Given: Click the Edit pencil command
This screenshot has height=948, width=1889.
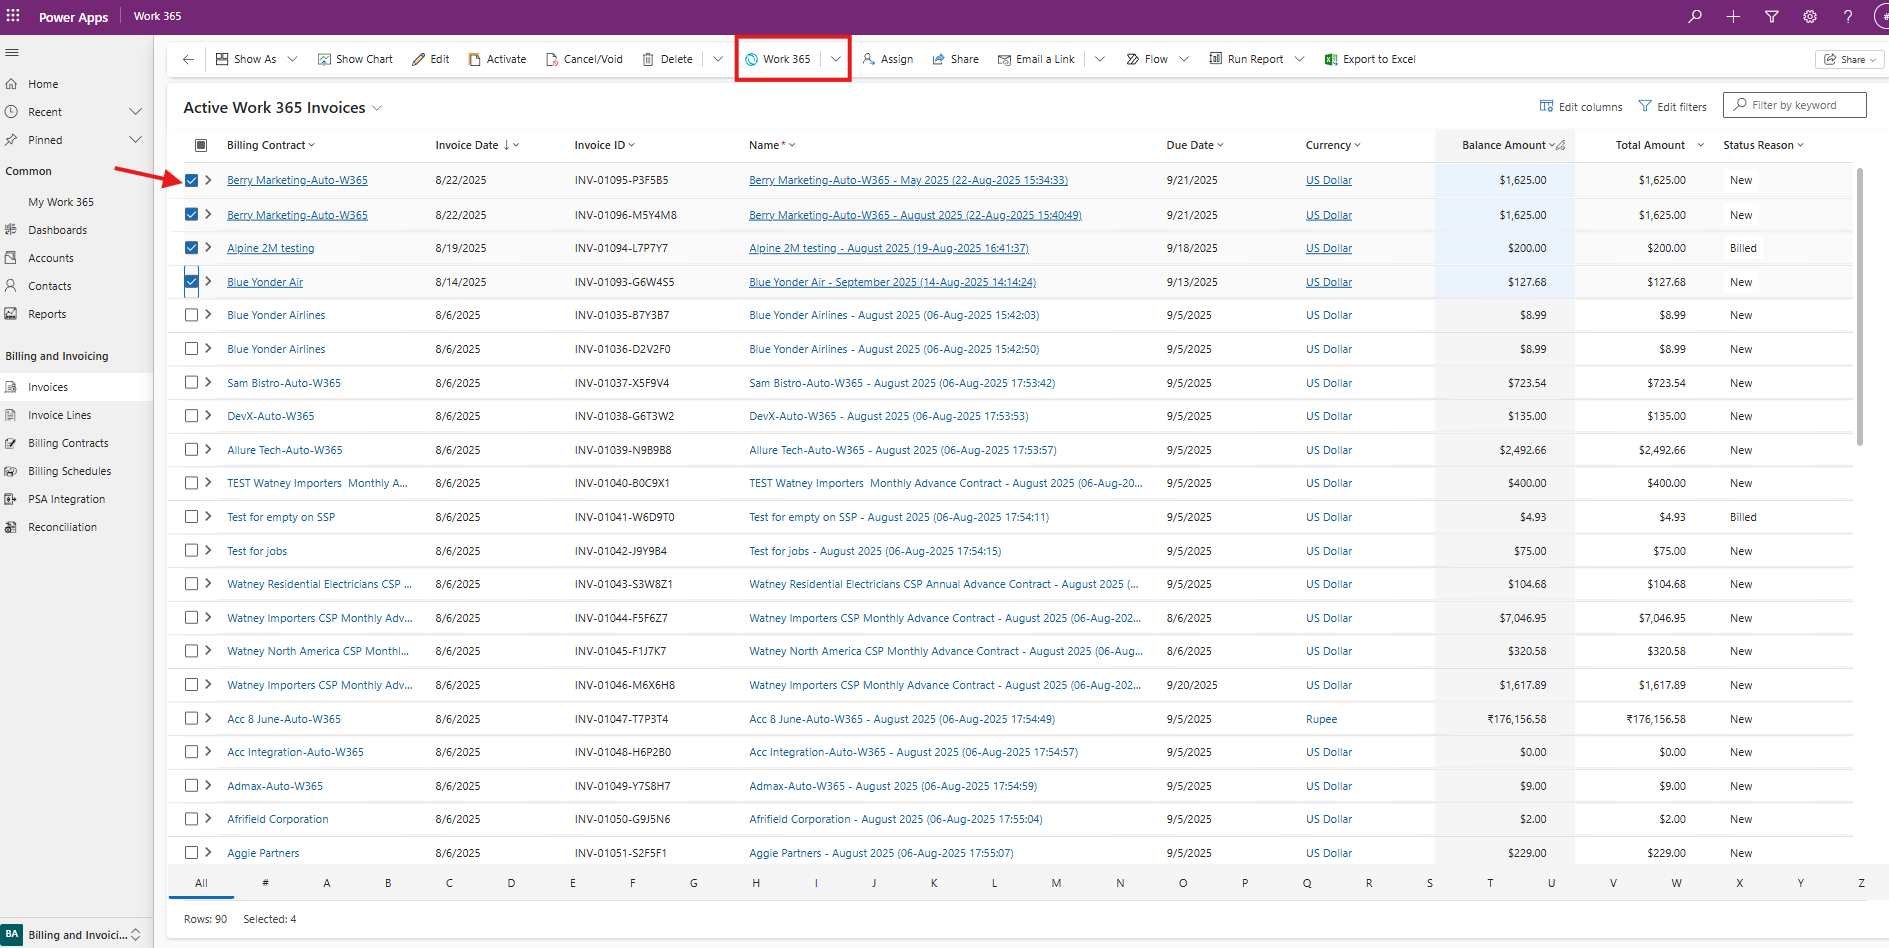Looking at the screenshot, I should (x=431, y=59).
